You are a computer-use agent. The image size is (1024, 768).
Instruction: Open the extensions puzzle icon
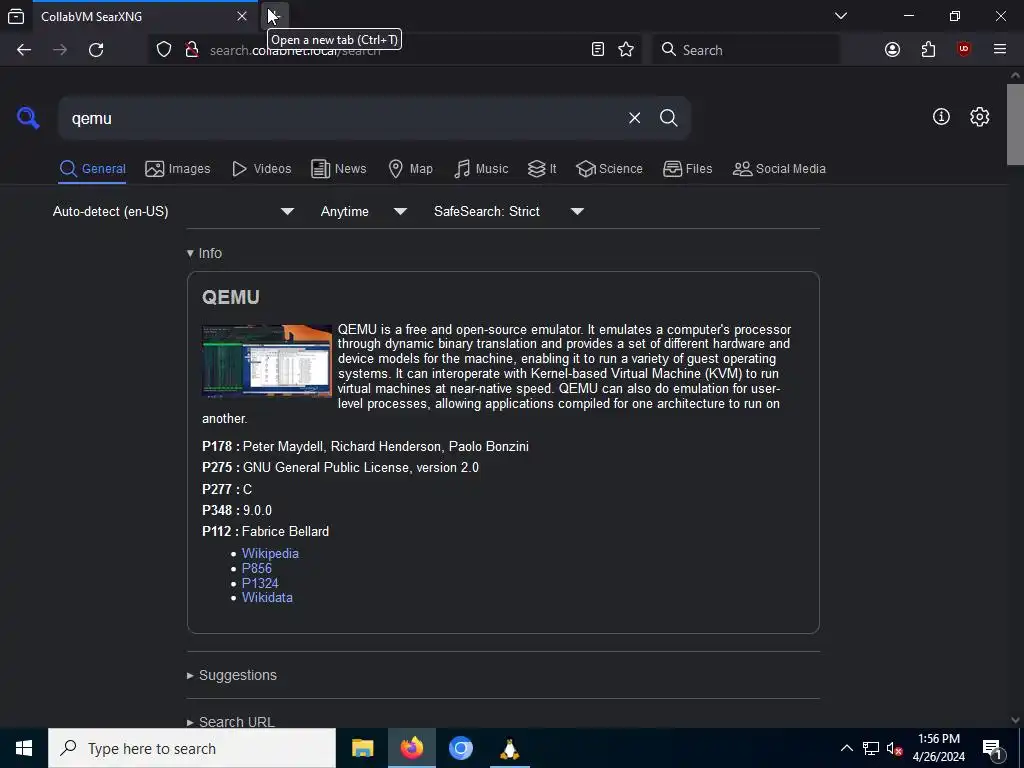(928, 50)
